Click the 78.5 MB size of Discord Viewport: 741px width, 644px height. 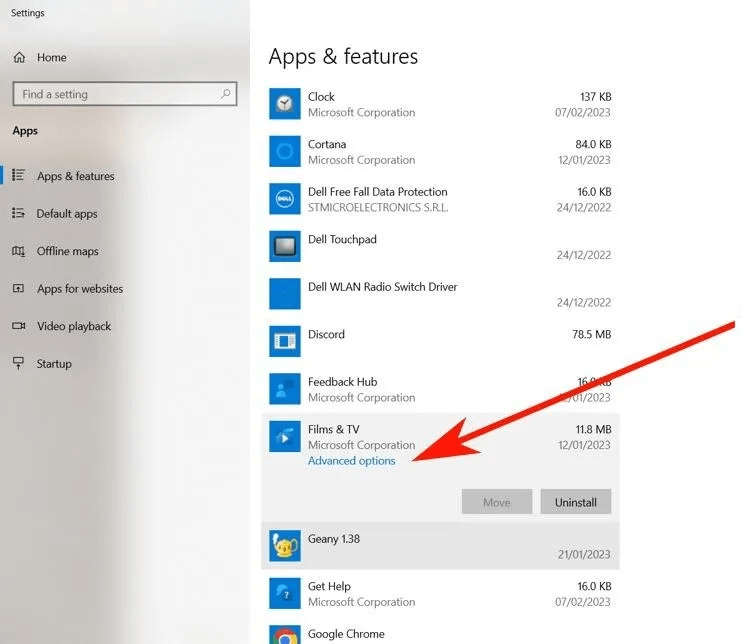tap(592, 335)
